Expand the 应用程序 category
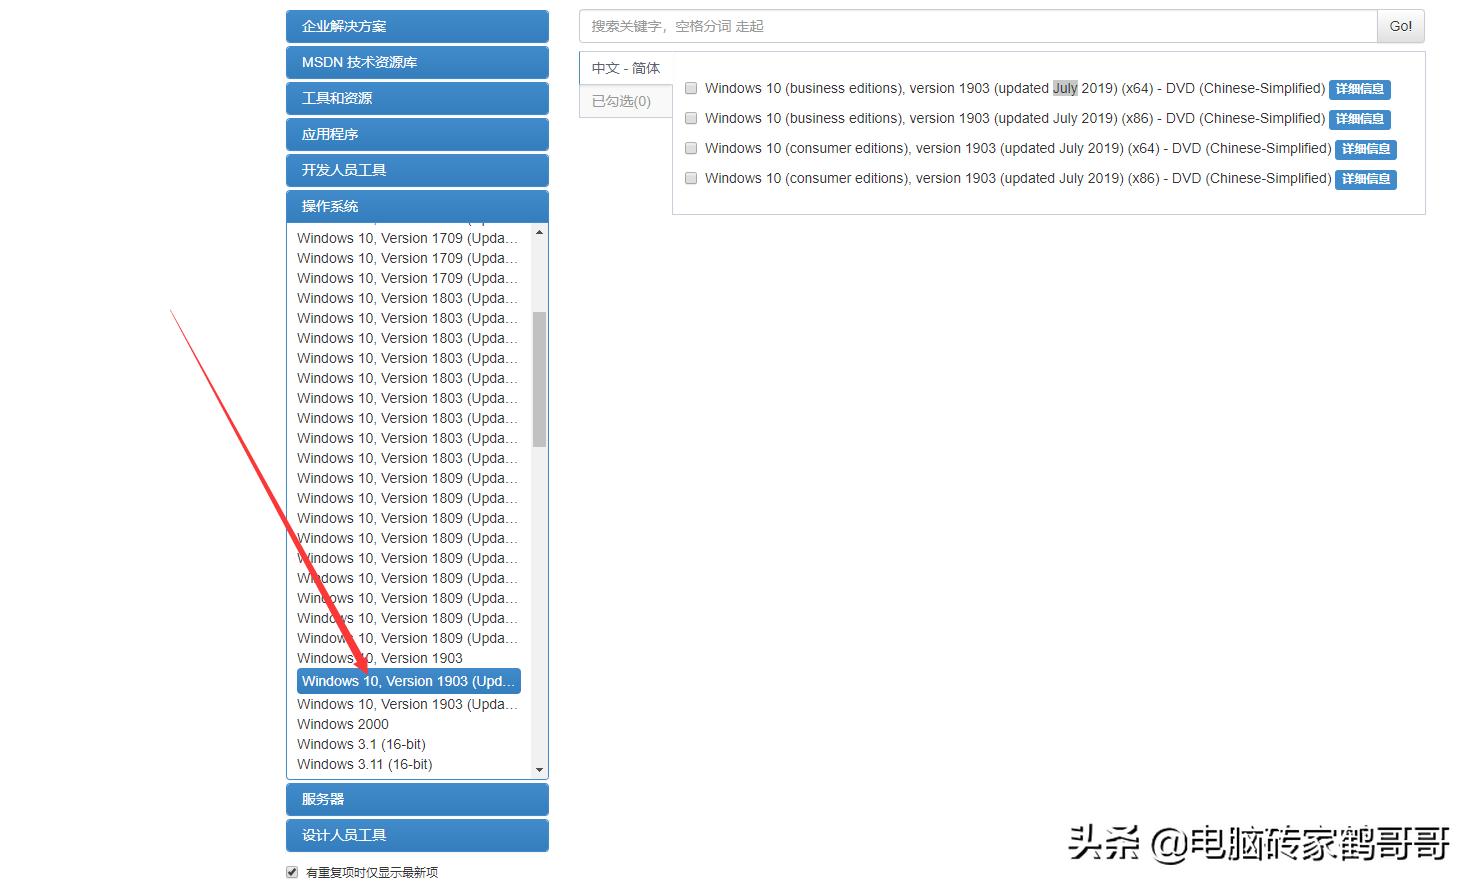Image resolution: width=1476 pixels, height=888 pixels. click(417, 134)
